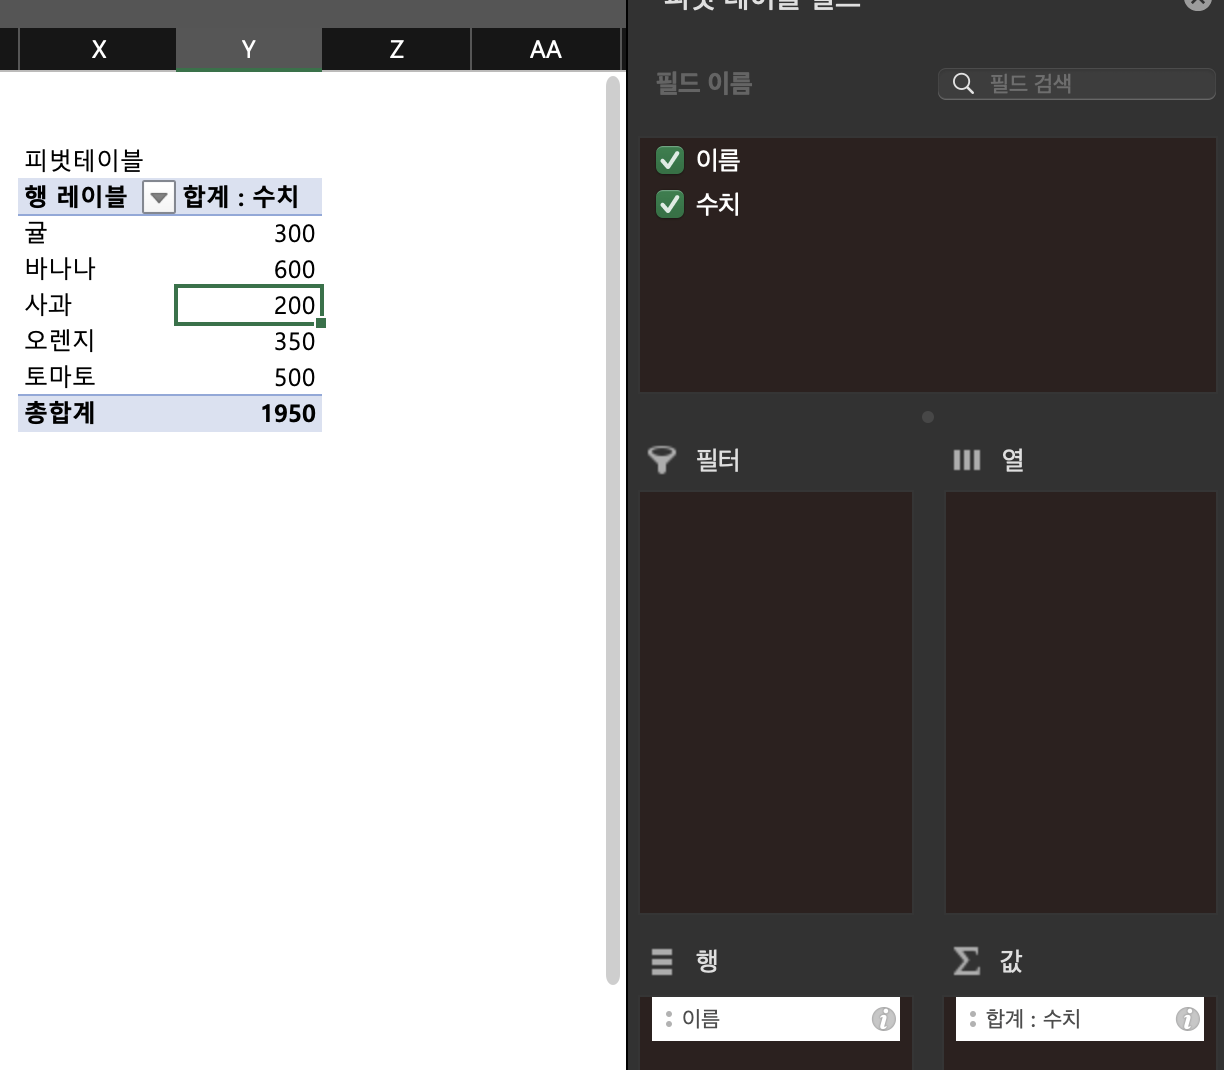Select the grand total cell 1950
Viewport: 1224px width, 1070px height.
click(x=249, y=413)
